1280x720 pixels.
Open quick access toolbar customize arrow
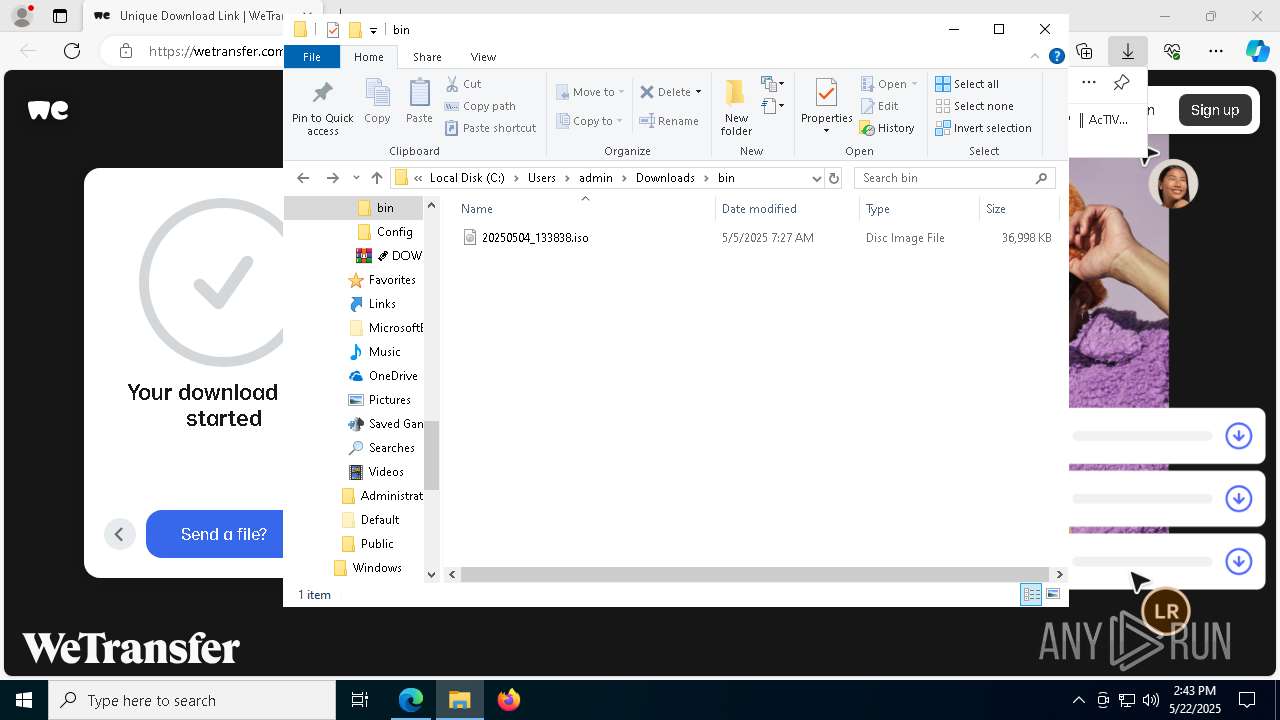[373, 30]
